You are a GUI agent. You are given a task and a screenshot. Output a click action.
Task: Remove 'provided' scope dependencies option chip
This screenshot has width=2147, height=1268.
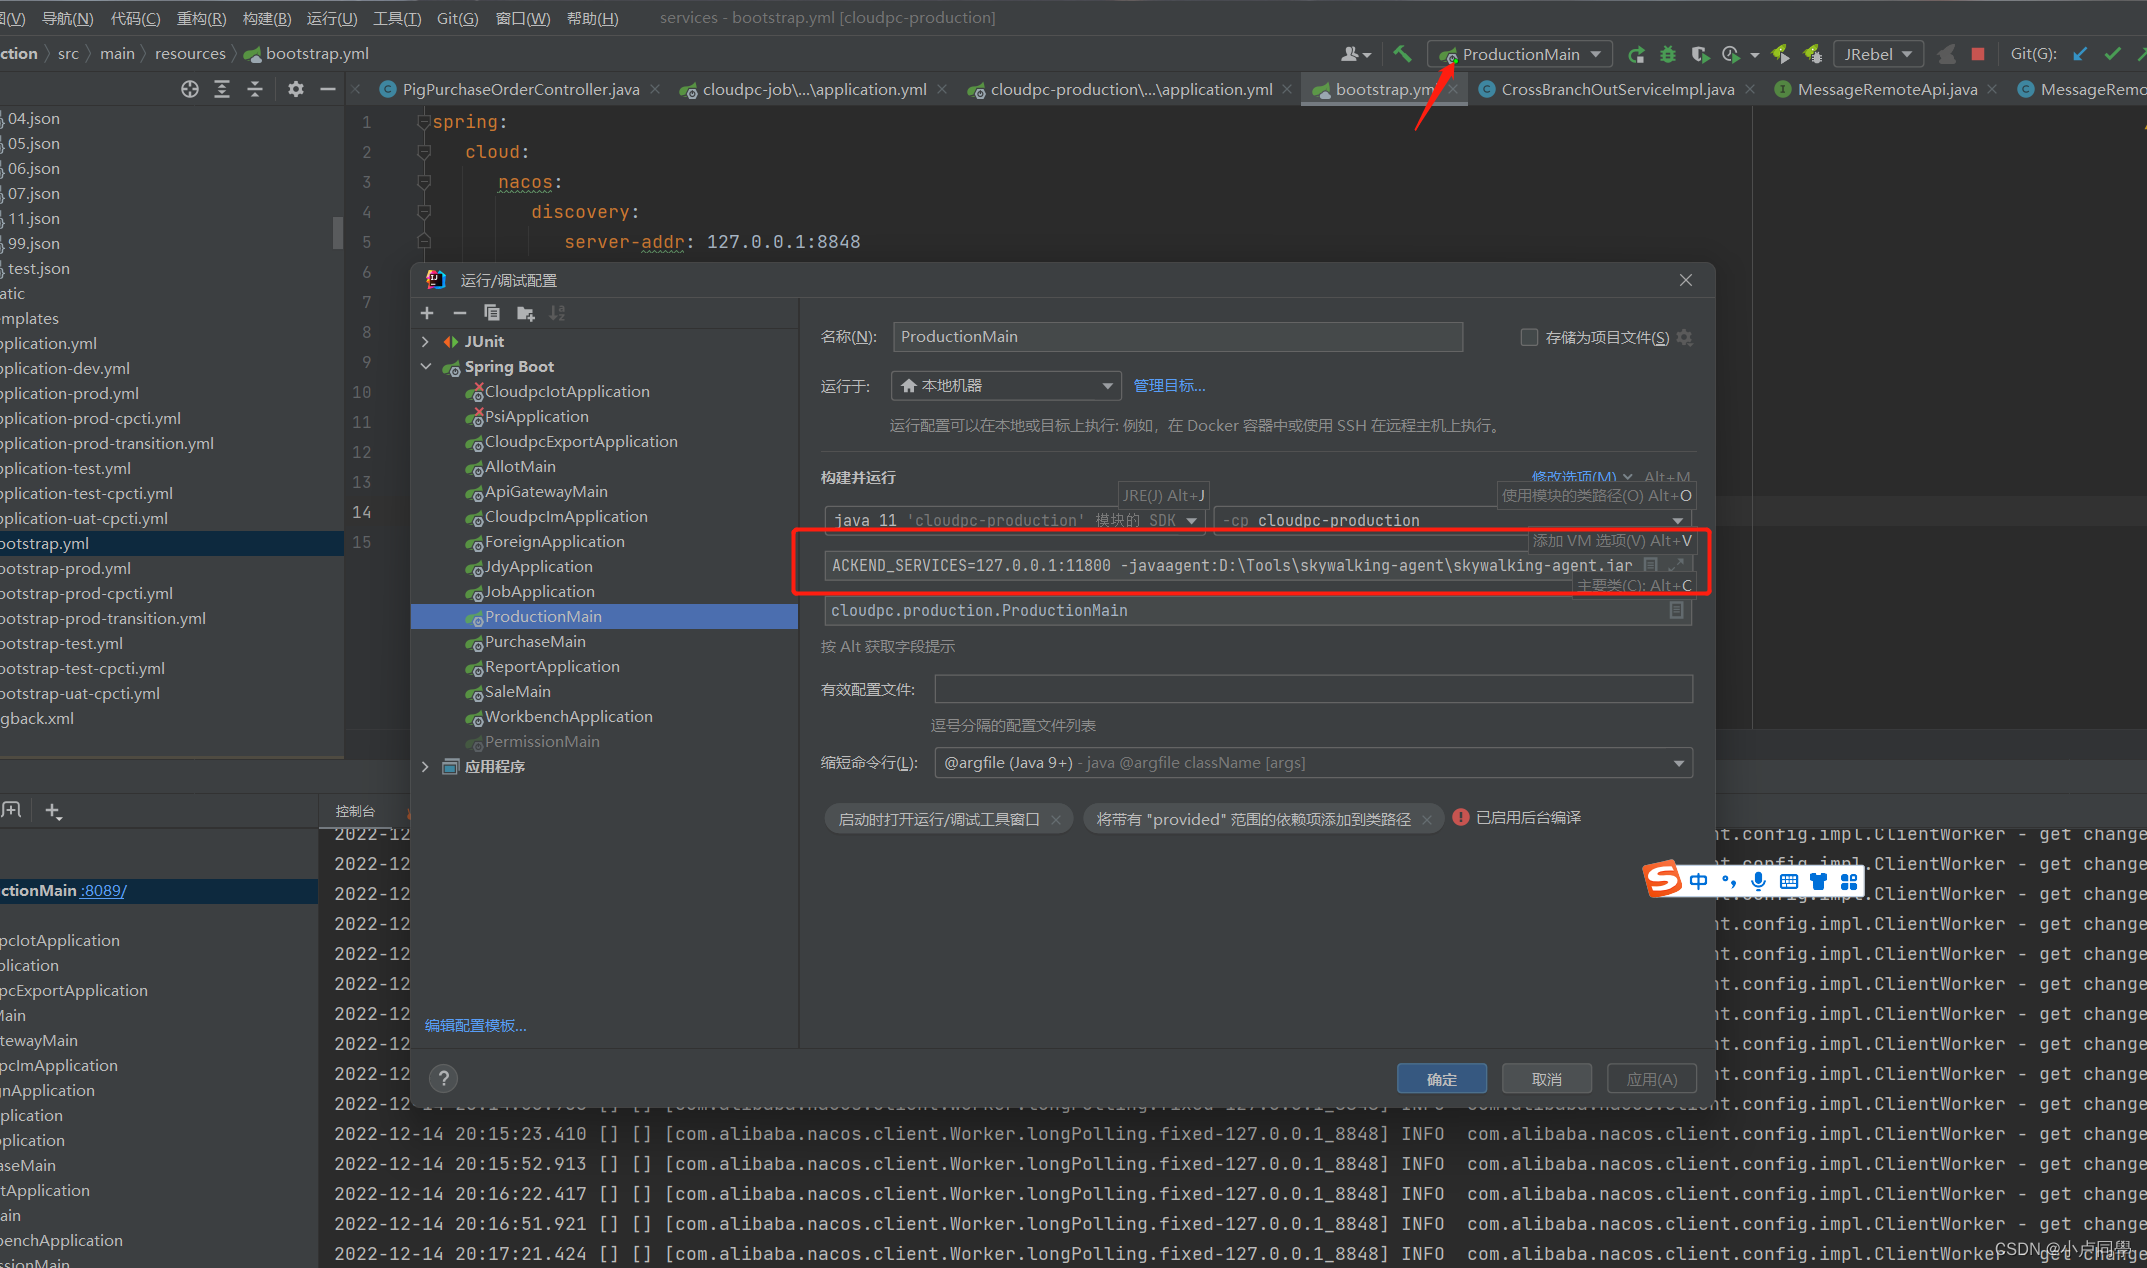(x=1427, y=820)
